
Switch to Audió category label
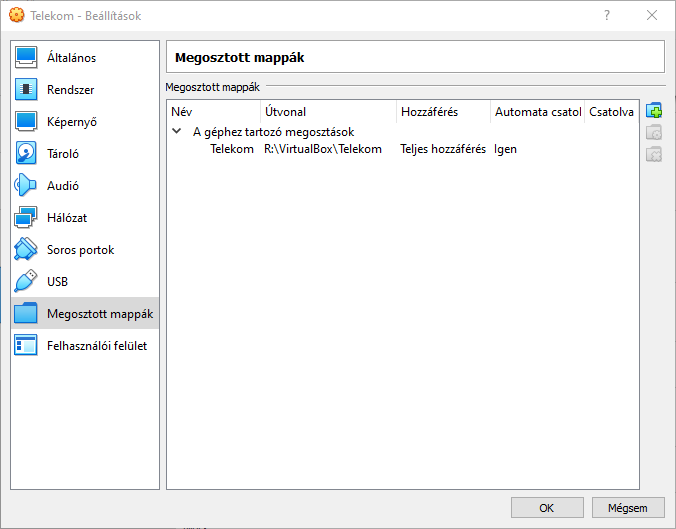click(63, 186)
